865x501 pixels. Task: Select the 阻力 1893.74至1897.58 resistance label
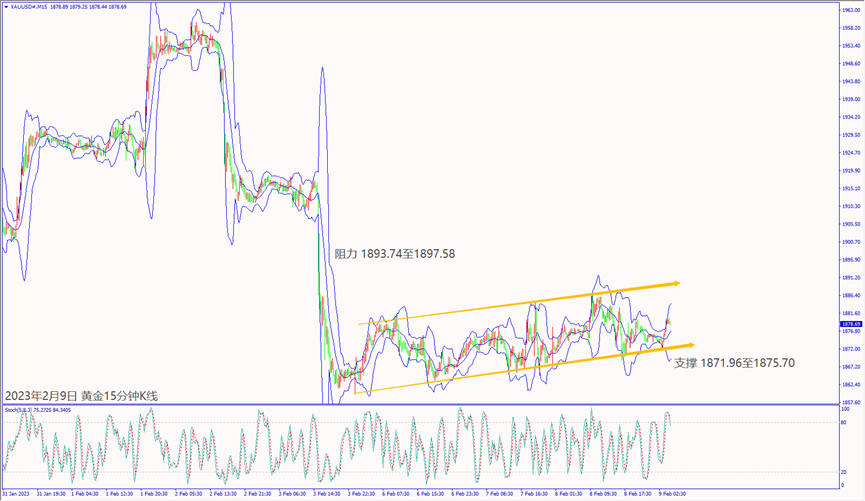coord(394,254)
